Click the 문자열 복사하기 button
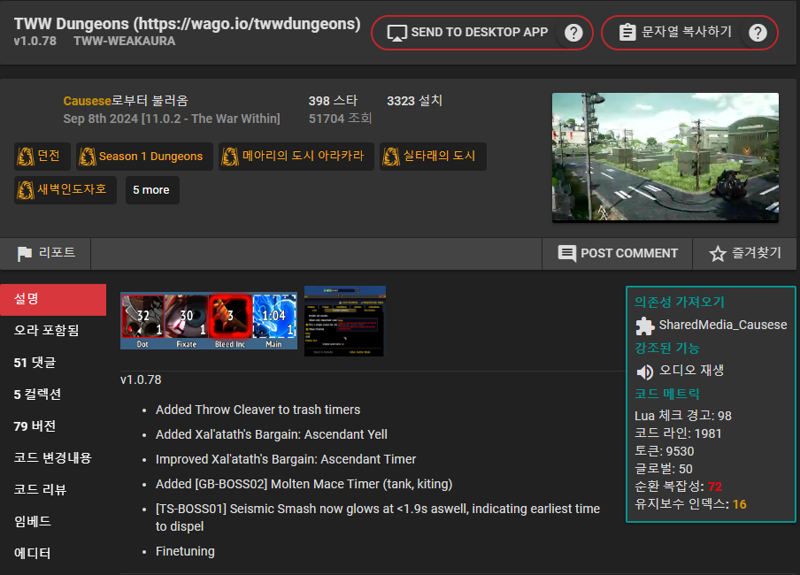Image resolution: width=800 pixels, height=575 pixels. [x=690, y=33]
